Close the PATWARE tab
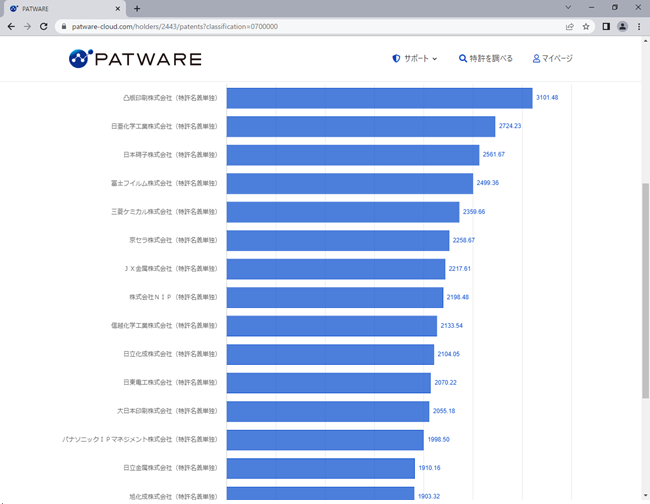 pyautogui.click(x=117, y=8)
